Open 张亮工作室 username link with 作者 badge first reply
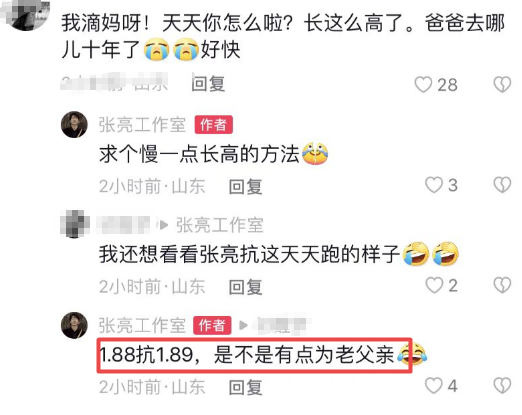Viewport: 522px width, 415px height. [142, 125]
